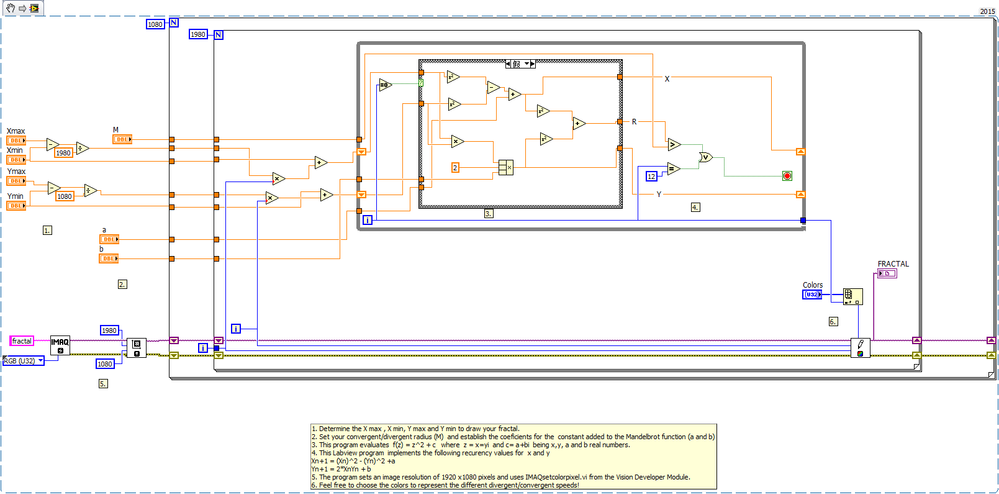Select the IMAQ Create VI node
This screenshot has height=494, width=999.
coord(60,345)
